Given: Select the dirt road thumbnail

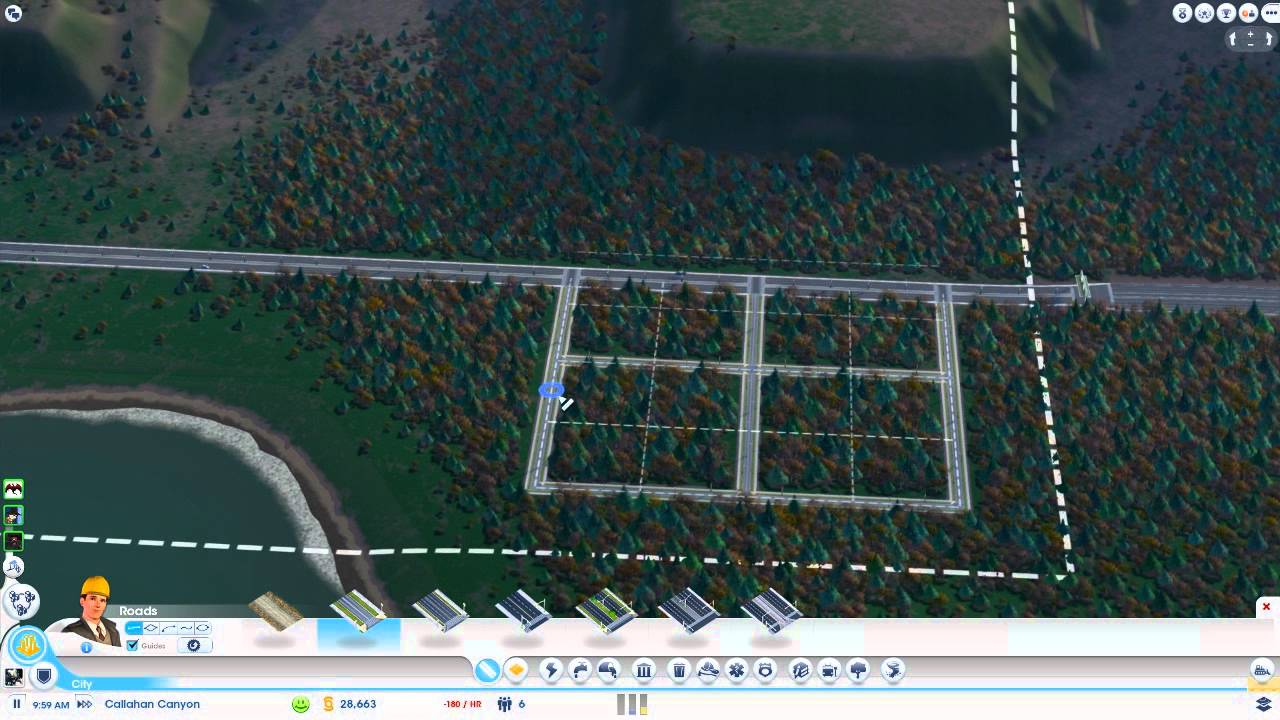Looking at the screenshot, I should 276,611.
